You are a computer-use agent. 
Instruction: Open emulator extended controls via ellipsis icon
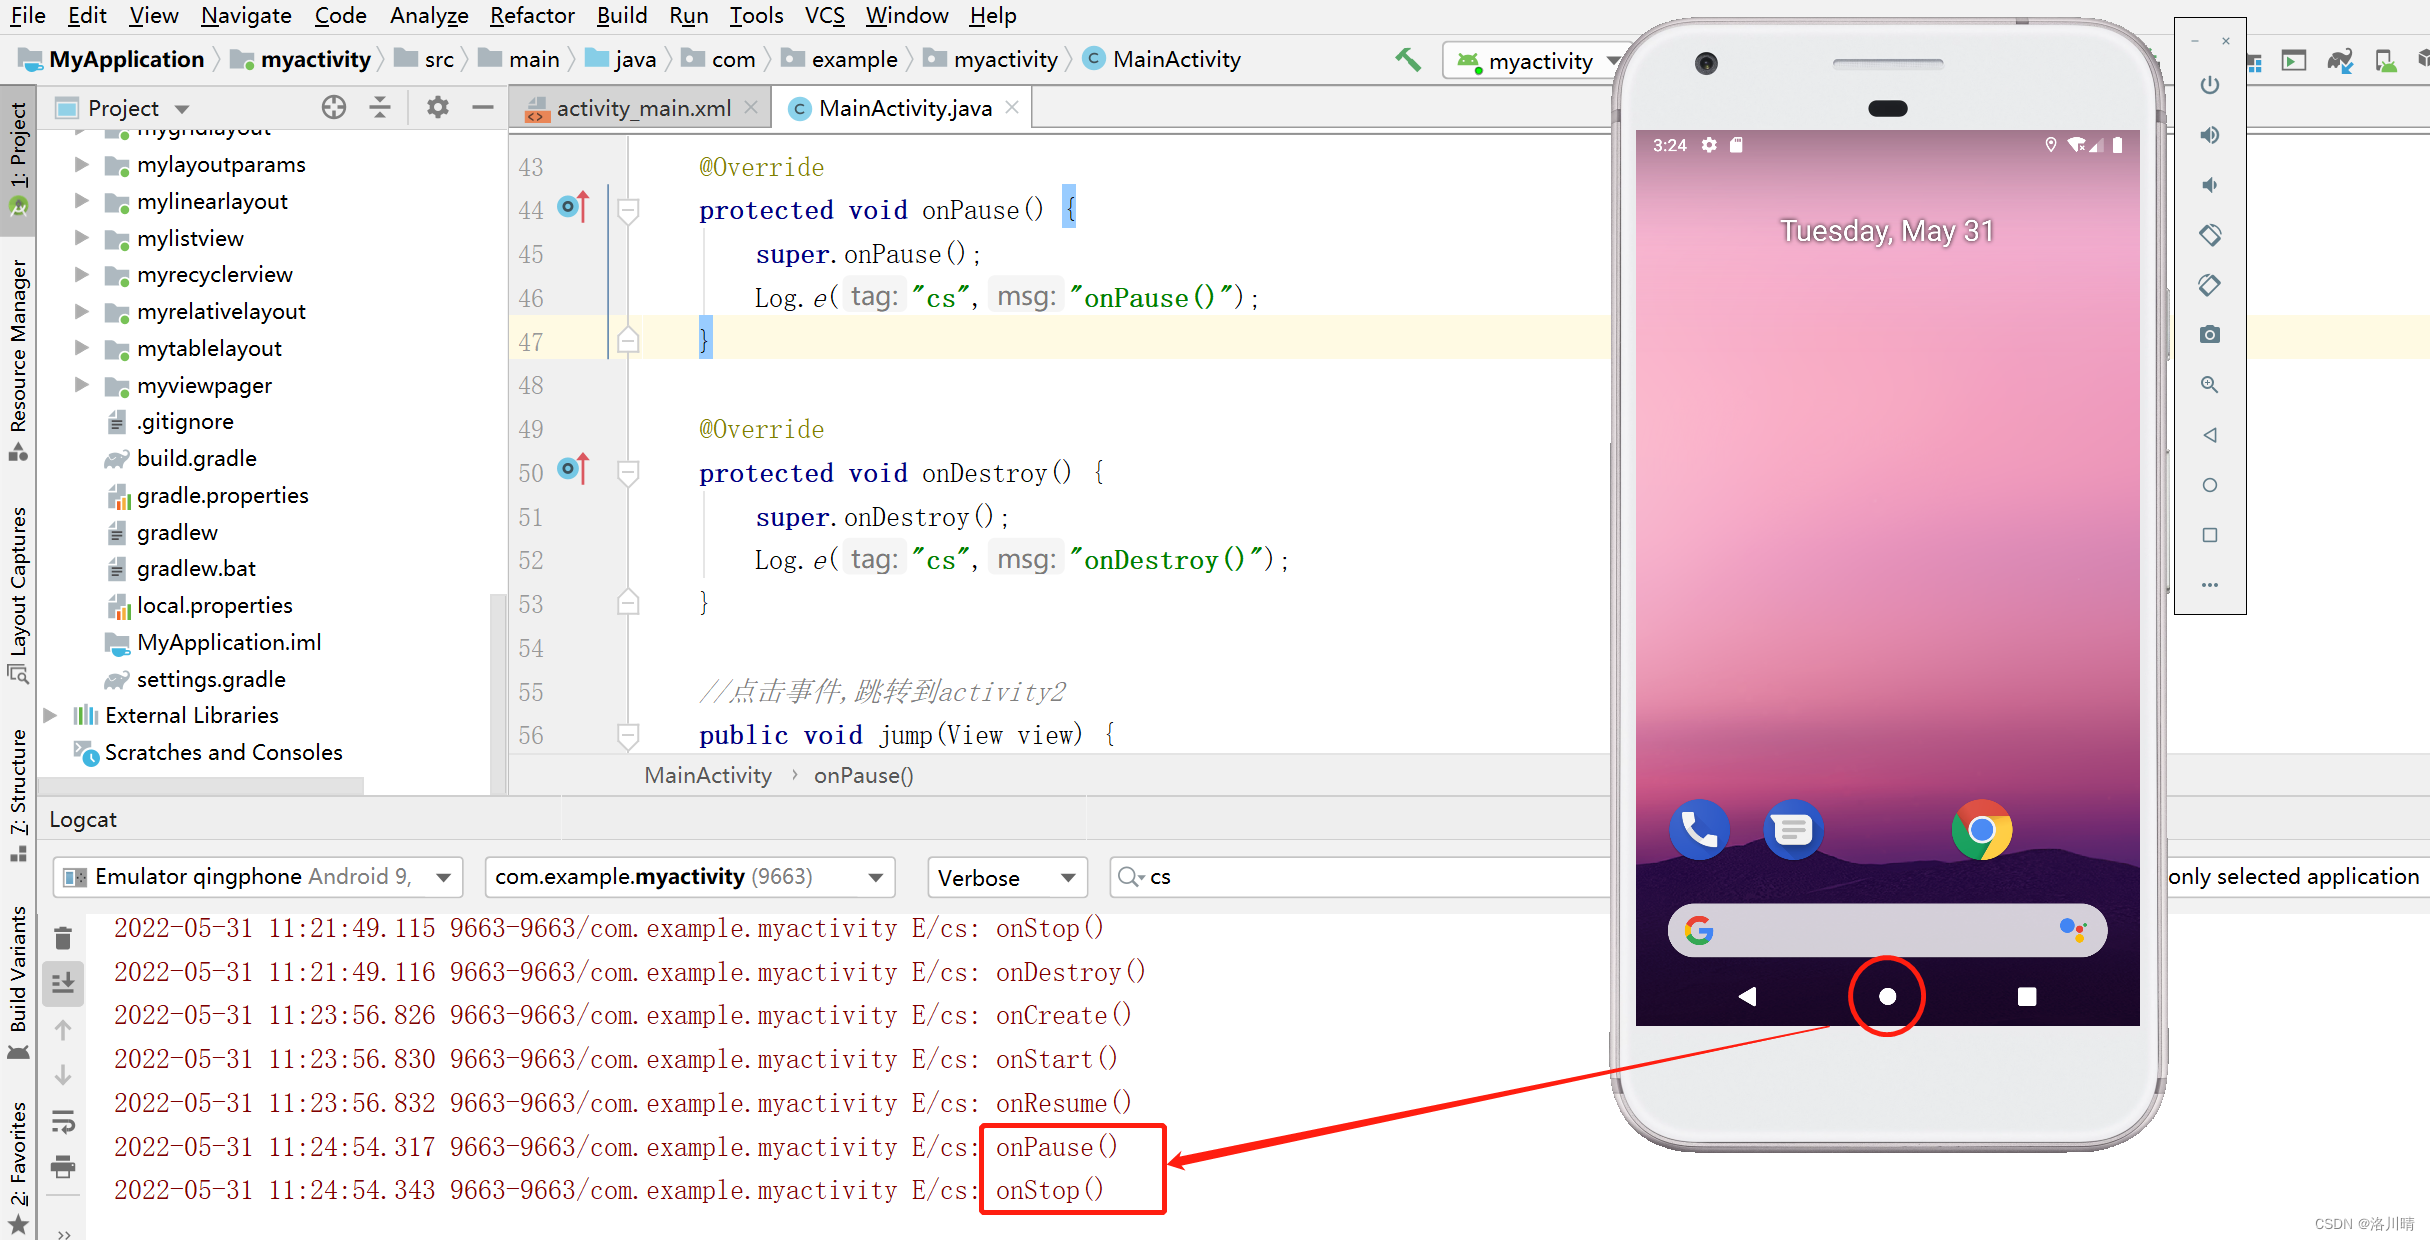(x=2210, y=585)
